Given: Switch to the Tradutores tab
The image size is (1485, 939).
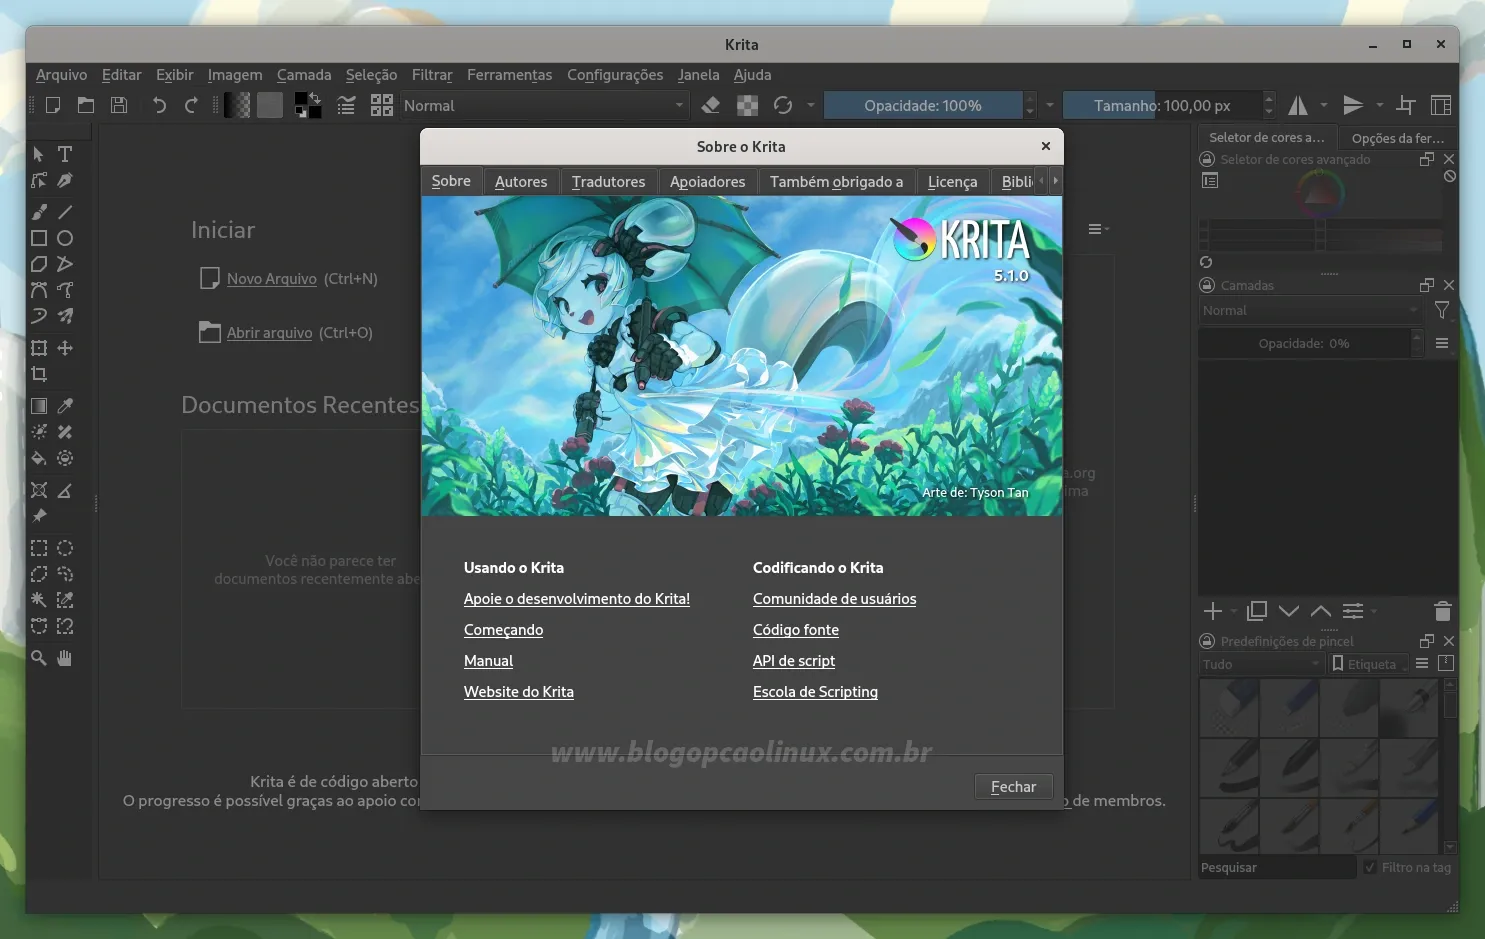Looking at the screenshot, I should 608,182.
